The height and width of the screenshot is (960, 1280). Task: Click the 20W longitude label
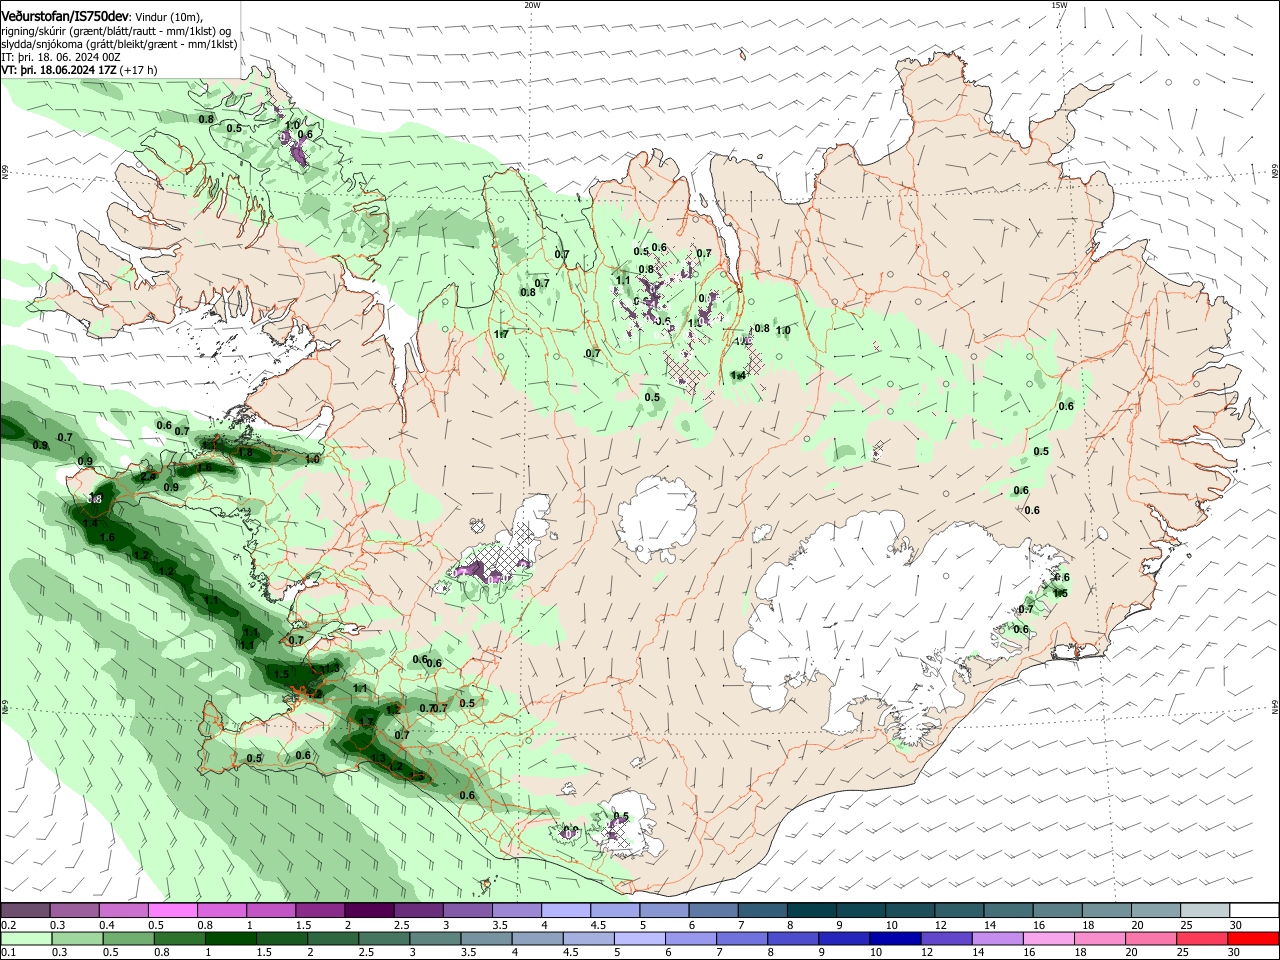[x=532, y=5]
